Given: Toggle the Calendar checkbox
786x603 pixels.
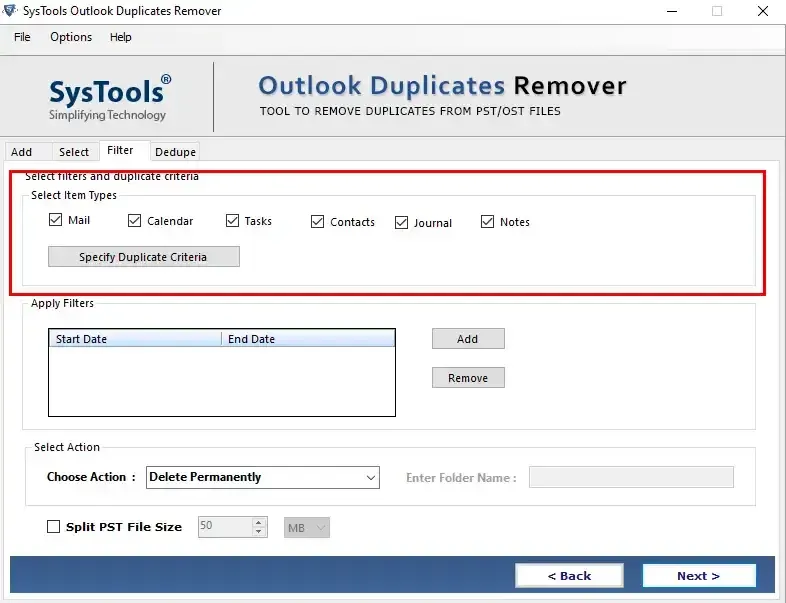Looking at the screenshot, I should click(134, 221).
